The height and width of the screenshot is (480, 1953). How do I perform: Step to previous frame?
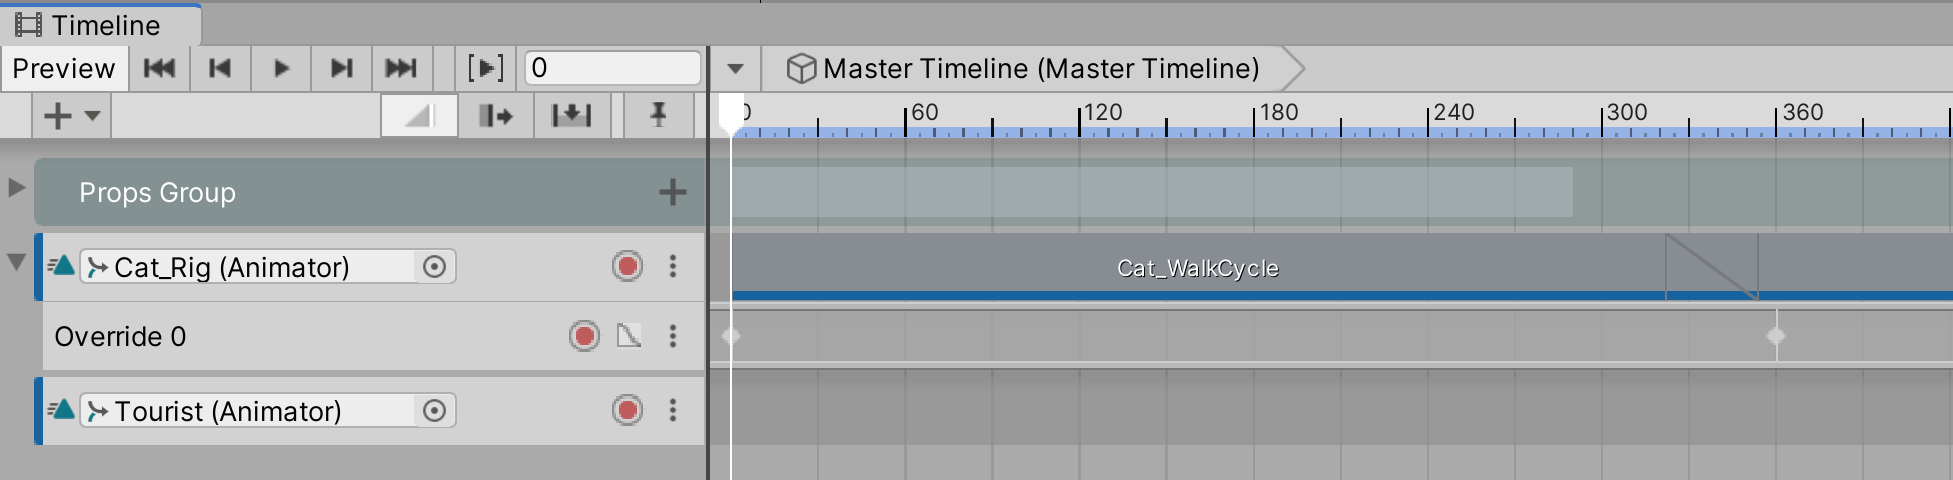click(x=220, y=68)
